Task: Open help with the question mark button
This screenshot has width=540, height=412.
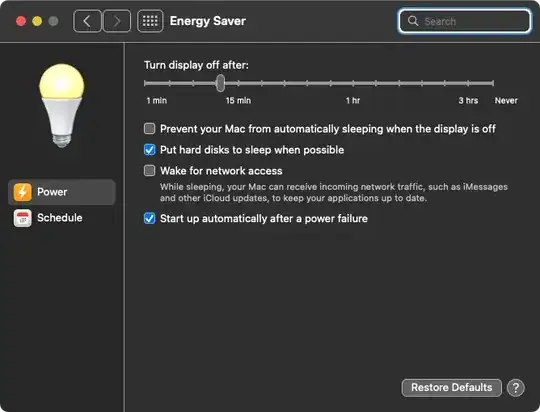Action: pos(516,388)
